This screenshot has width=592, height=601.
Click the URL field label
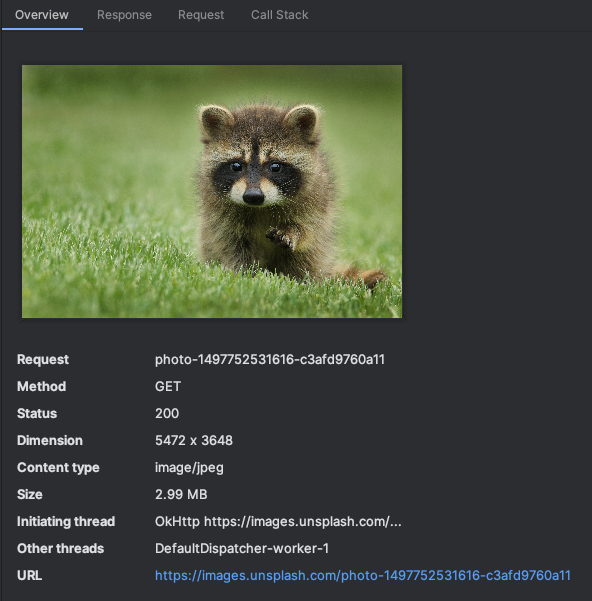(x=29, y=575)
